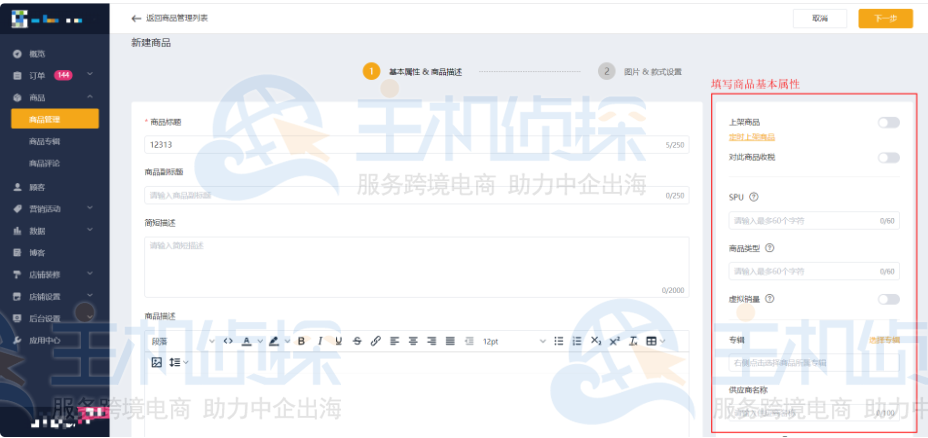Toggle the 对此商品收税 switch
The image size is (928, 438).
888,157
